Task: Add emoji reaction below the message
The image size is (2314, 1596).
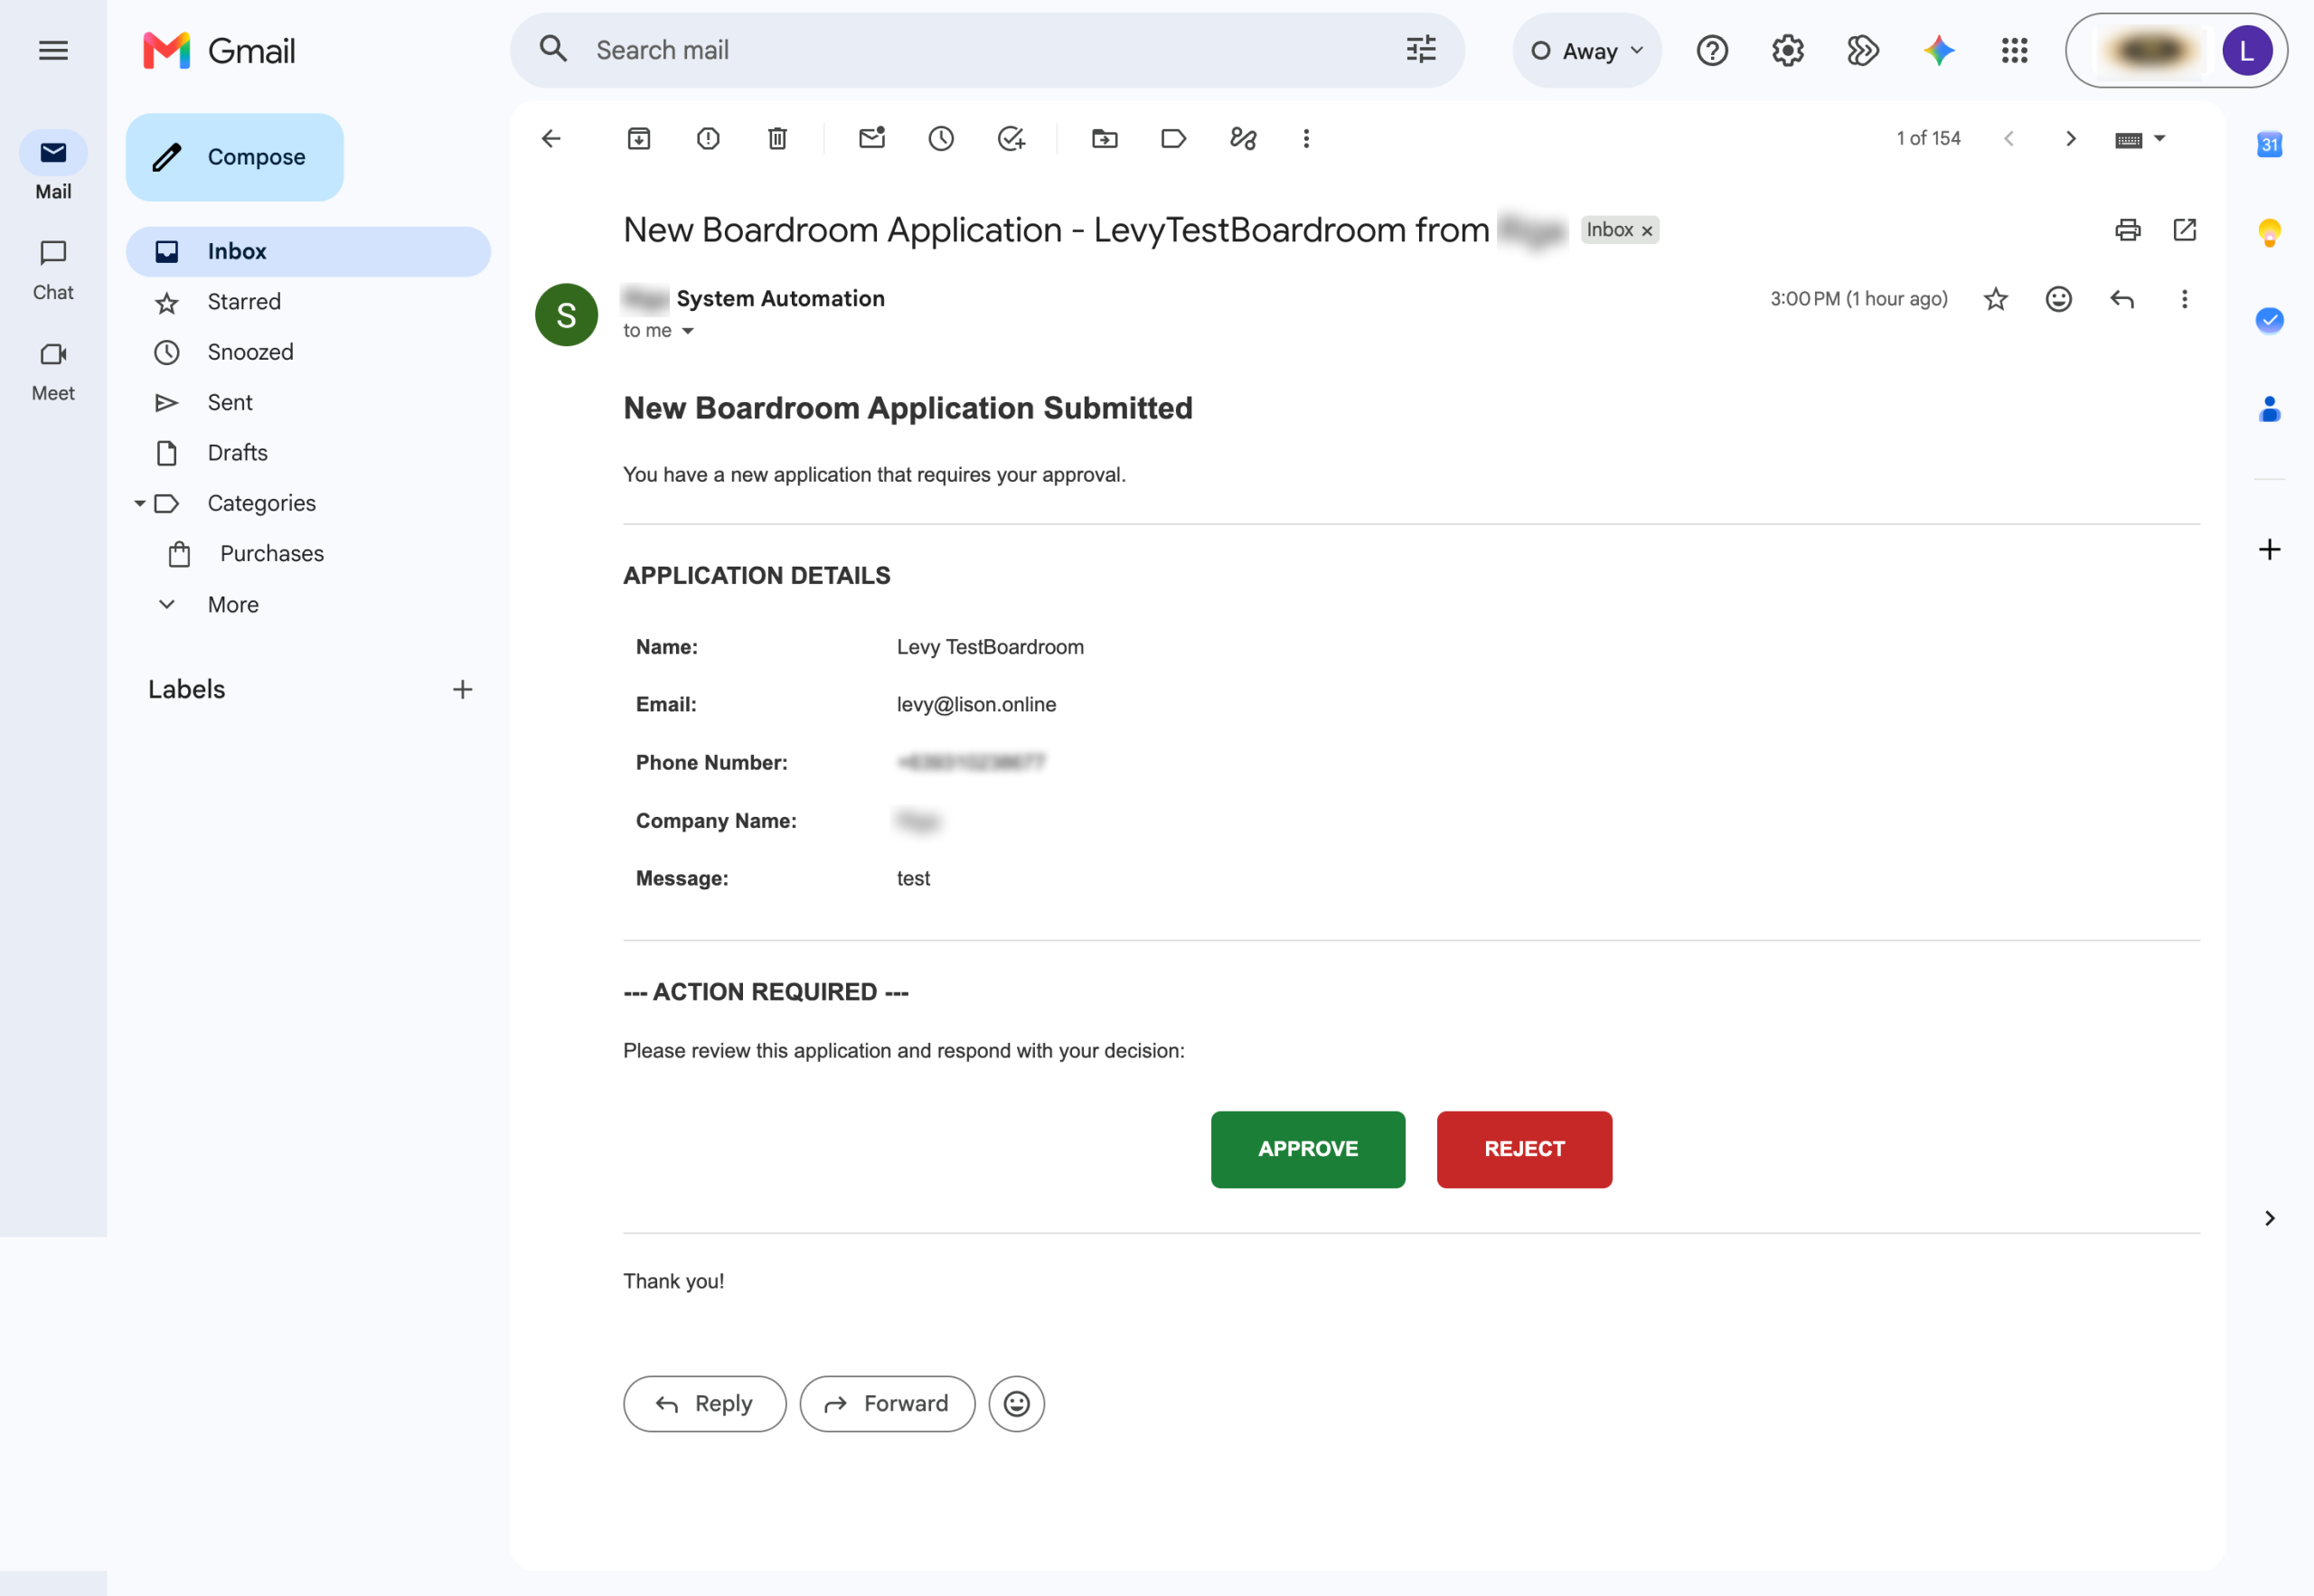Action: click(1017, 1404)
